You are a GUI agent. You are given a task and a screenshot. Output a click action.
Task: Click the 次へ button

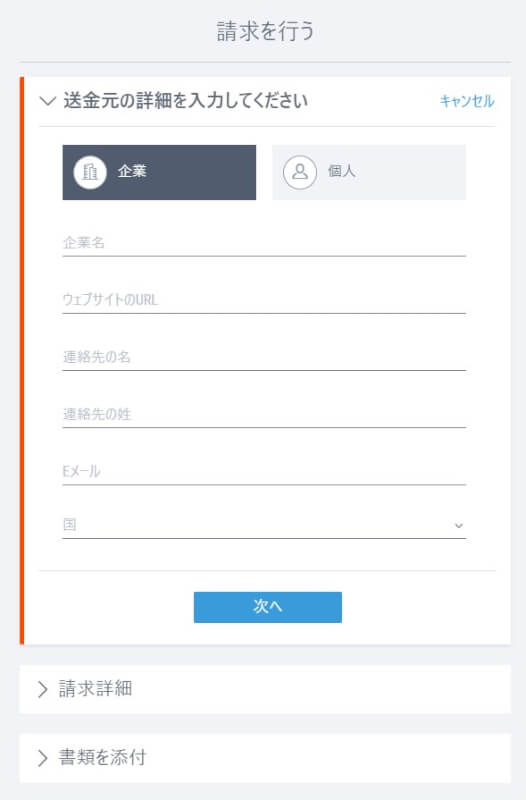pyautogui.click(x=268, y=607)
